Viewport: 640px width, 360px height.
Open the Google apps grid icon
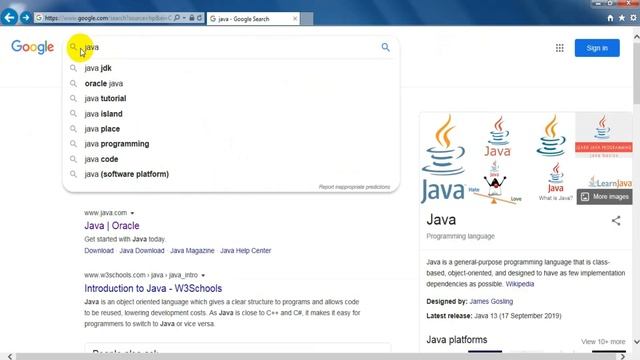pos(560,48)
